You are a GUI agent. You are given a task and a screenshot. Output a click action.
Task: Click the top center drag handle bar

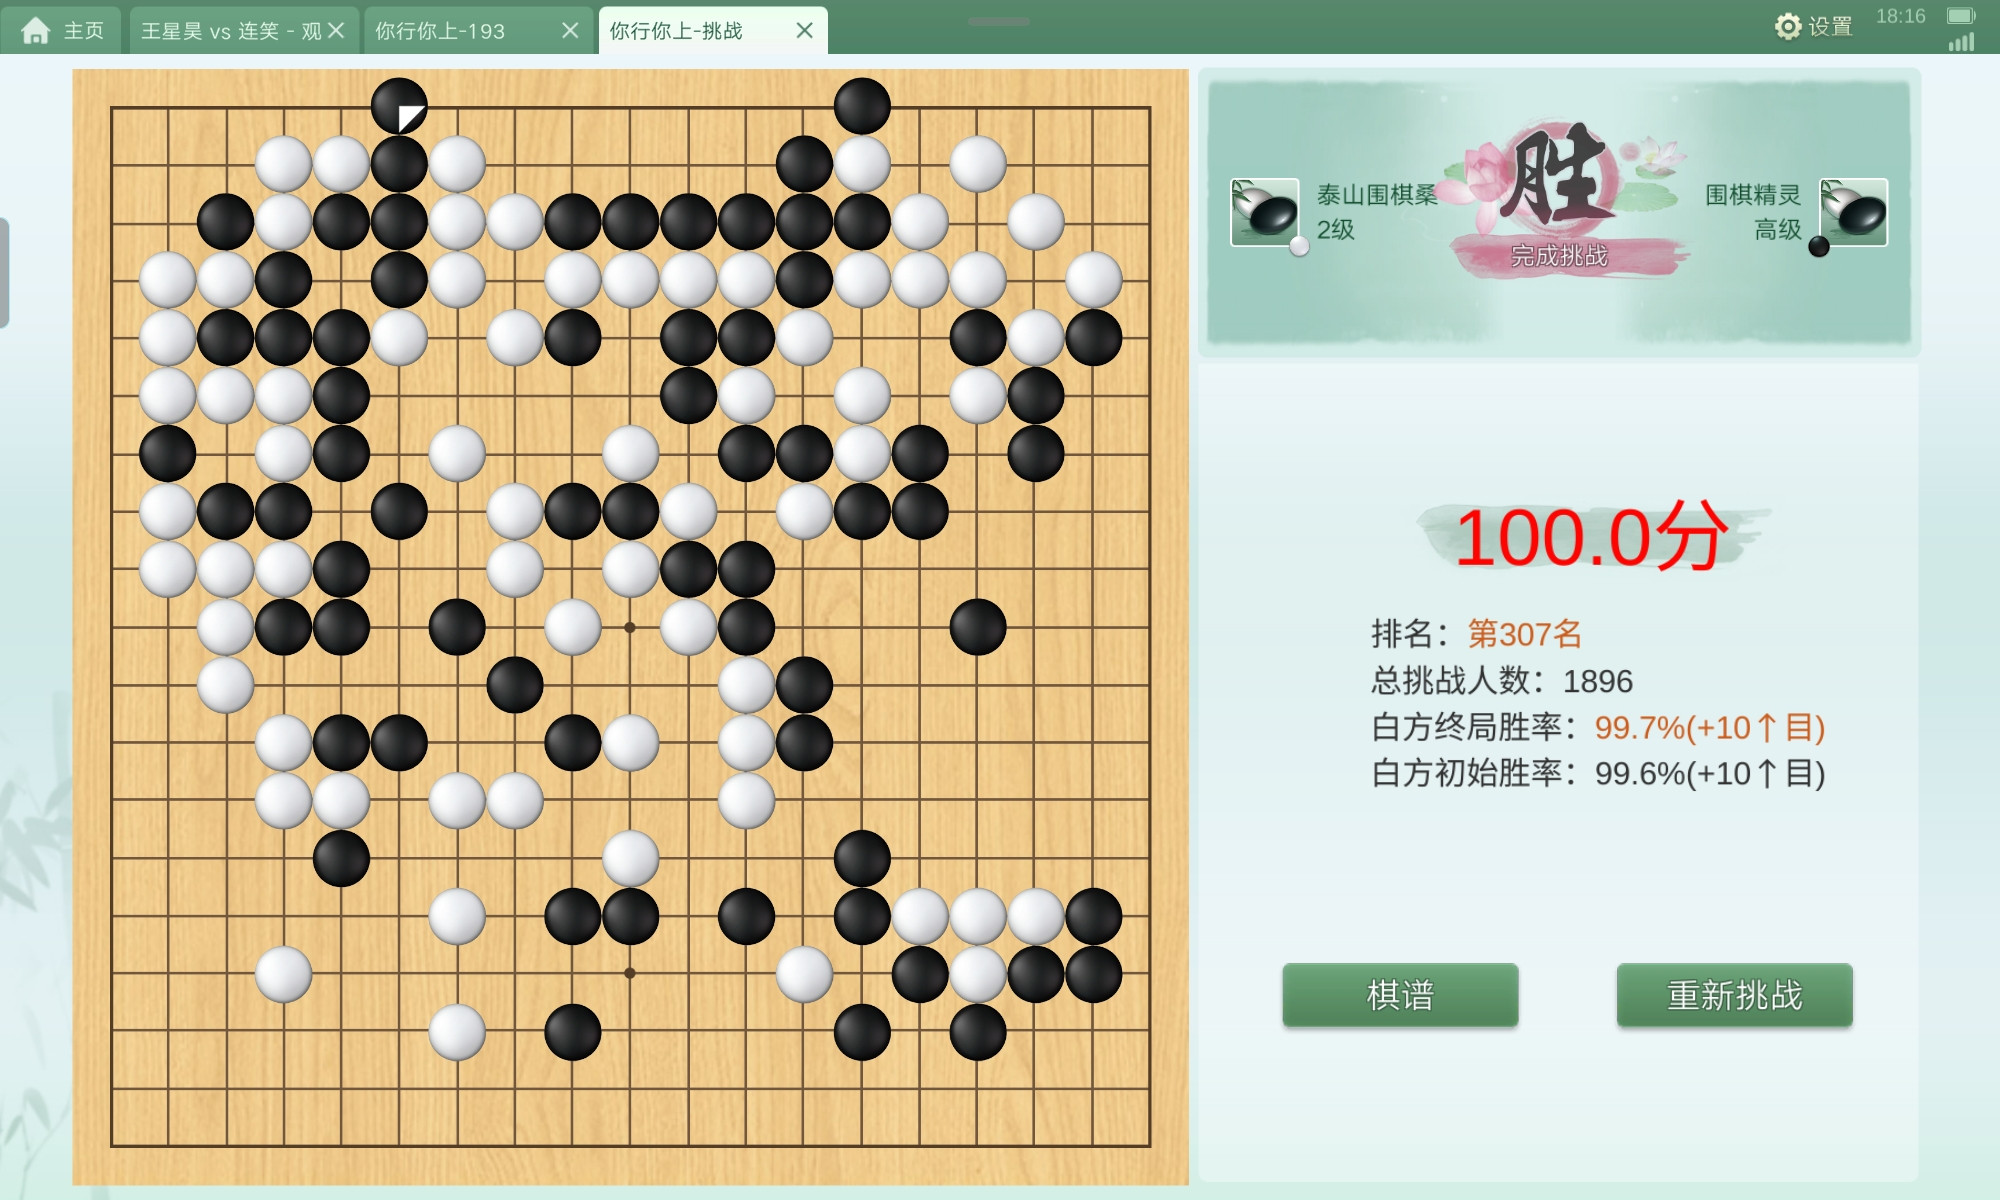point(998,21)
